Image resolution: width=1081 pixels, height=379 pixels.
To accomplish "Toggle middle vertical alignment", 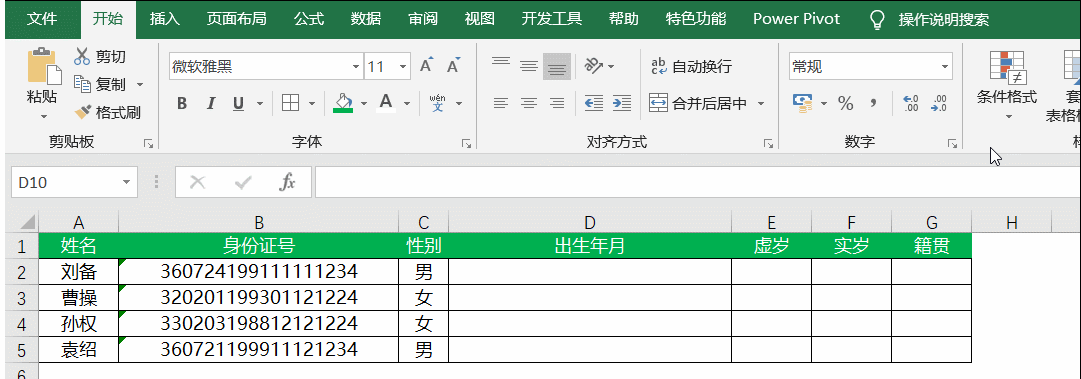I will point(529,66).
